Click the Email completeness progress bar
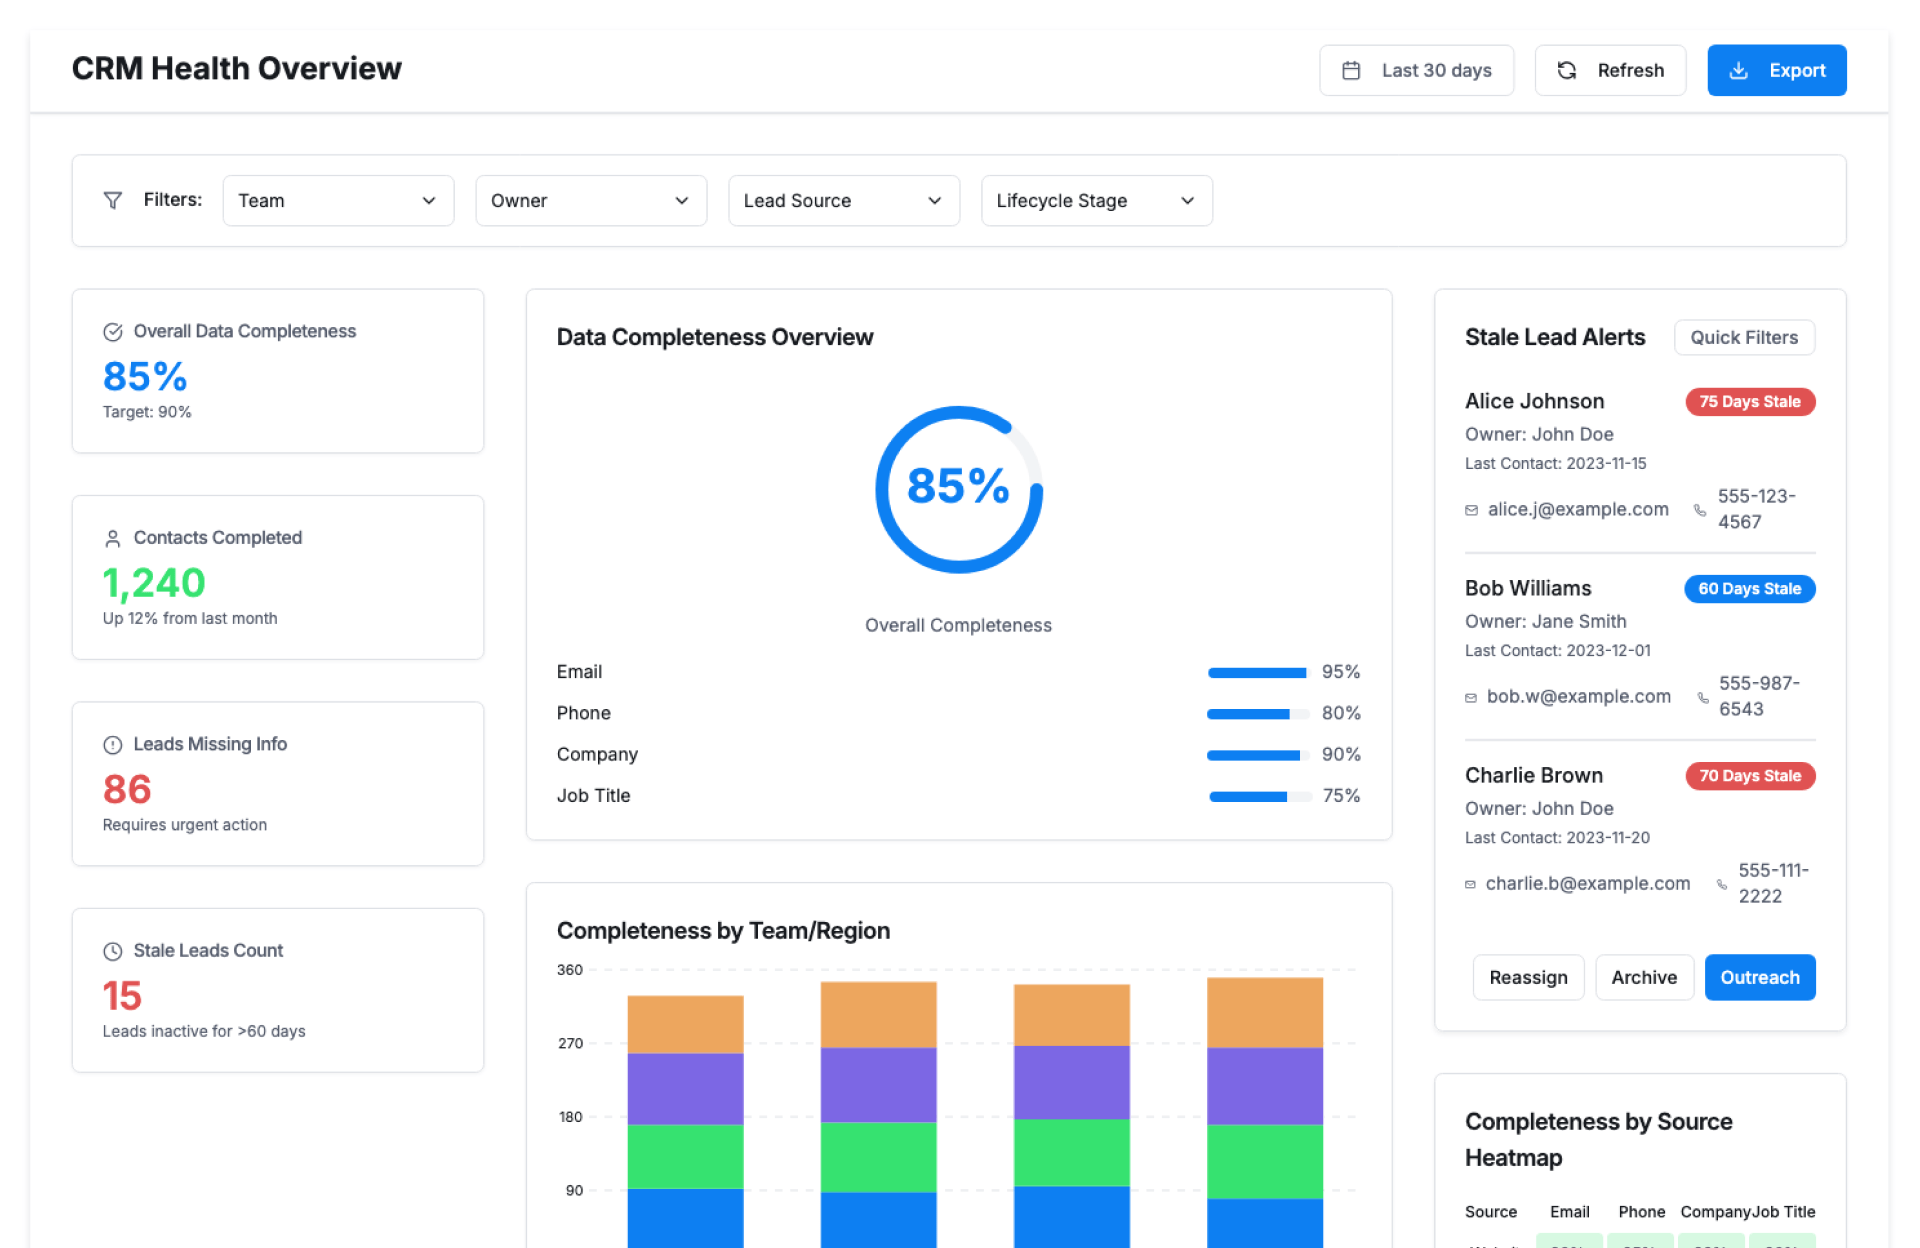Screen dimensions: 1920x1248 click(1258, 673)
